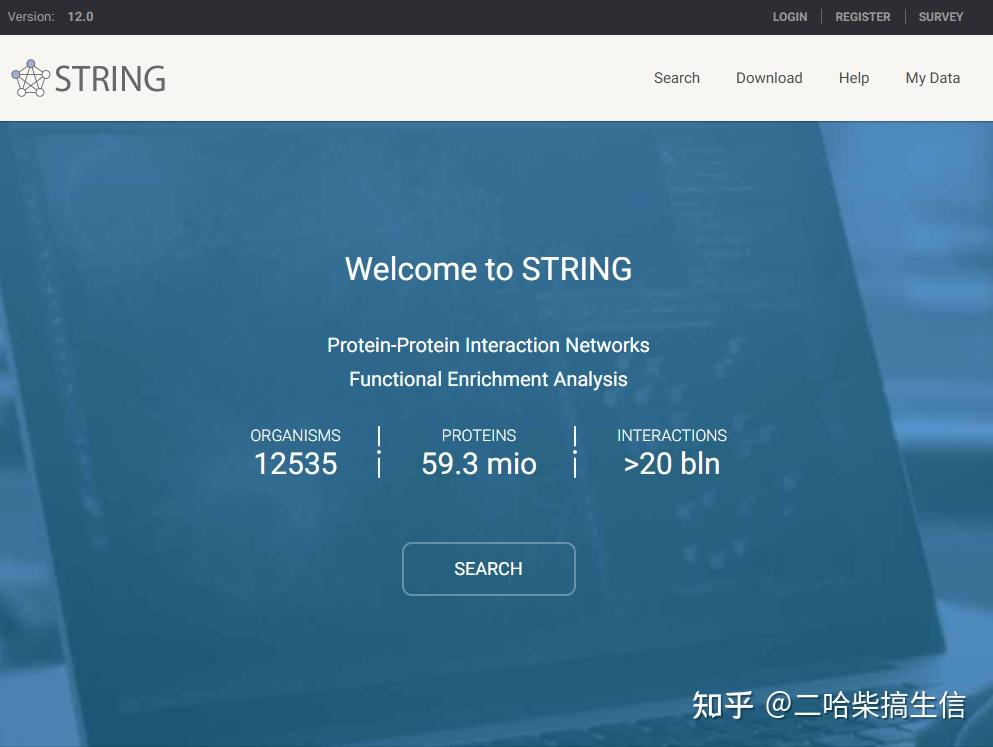Click the PROTEINS count 59.3 mio
Image resolution: width=993 pixels, height=747 pixels.
(x=479, y=463)
